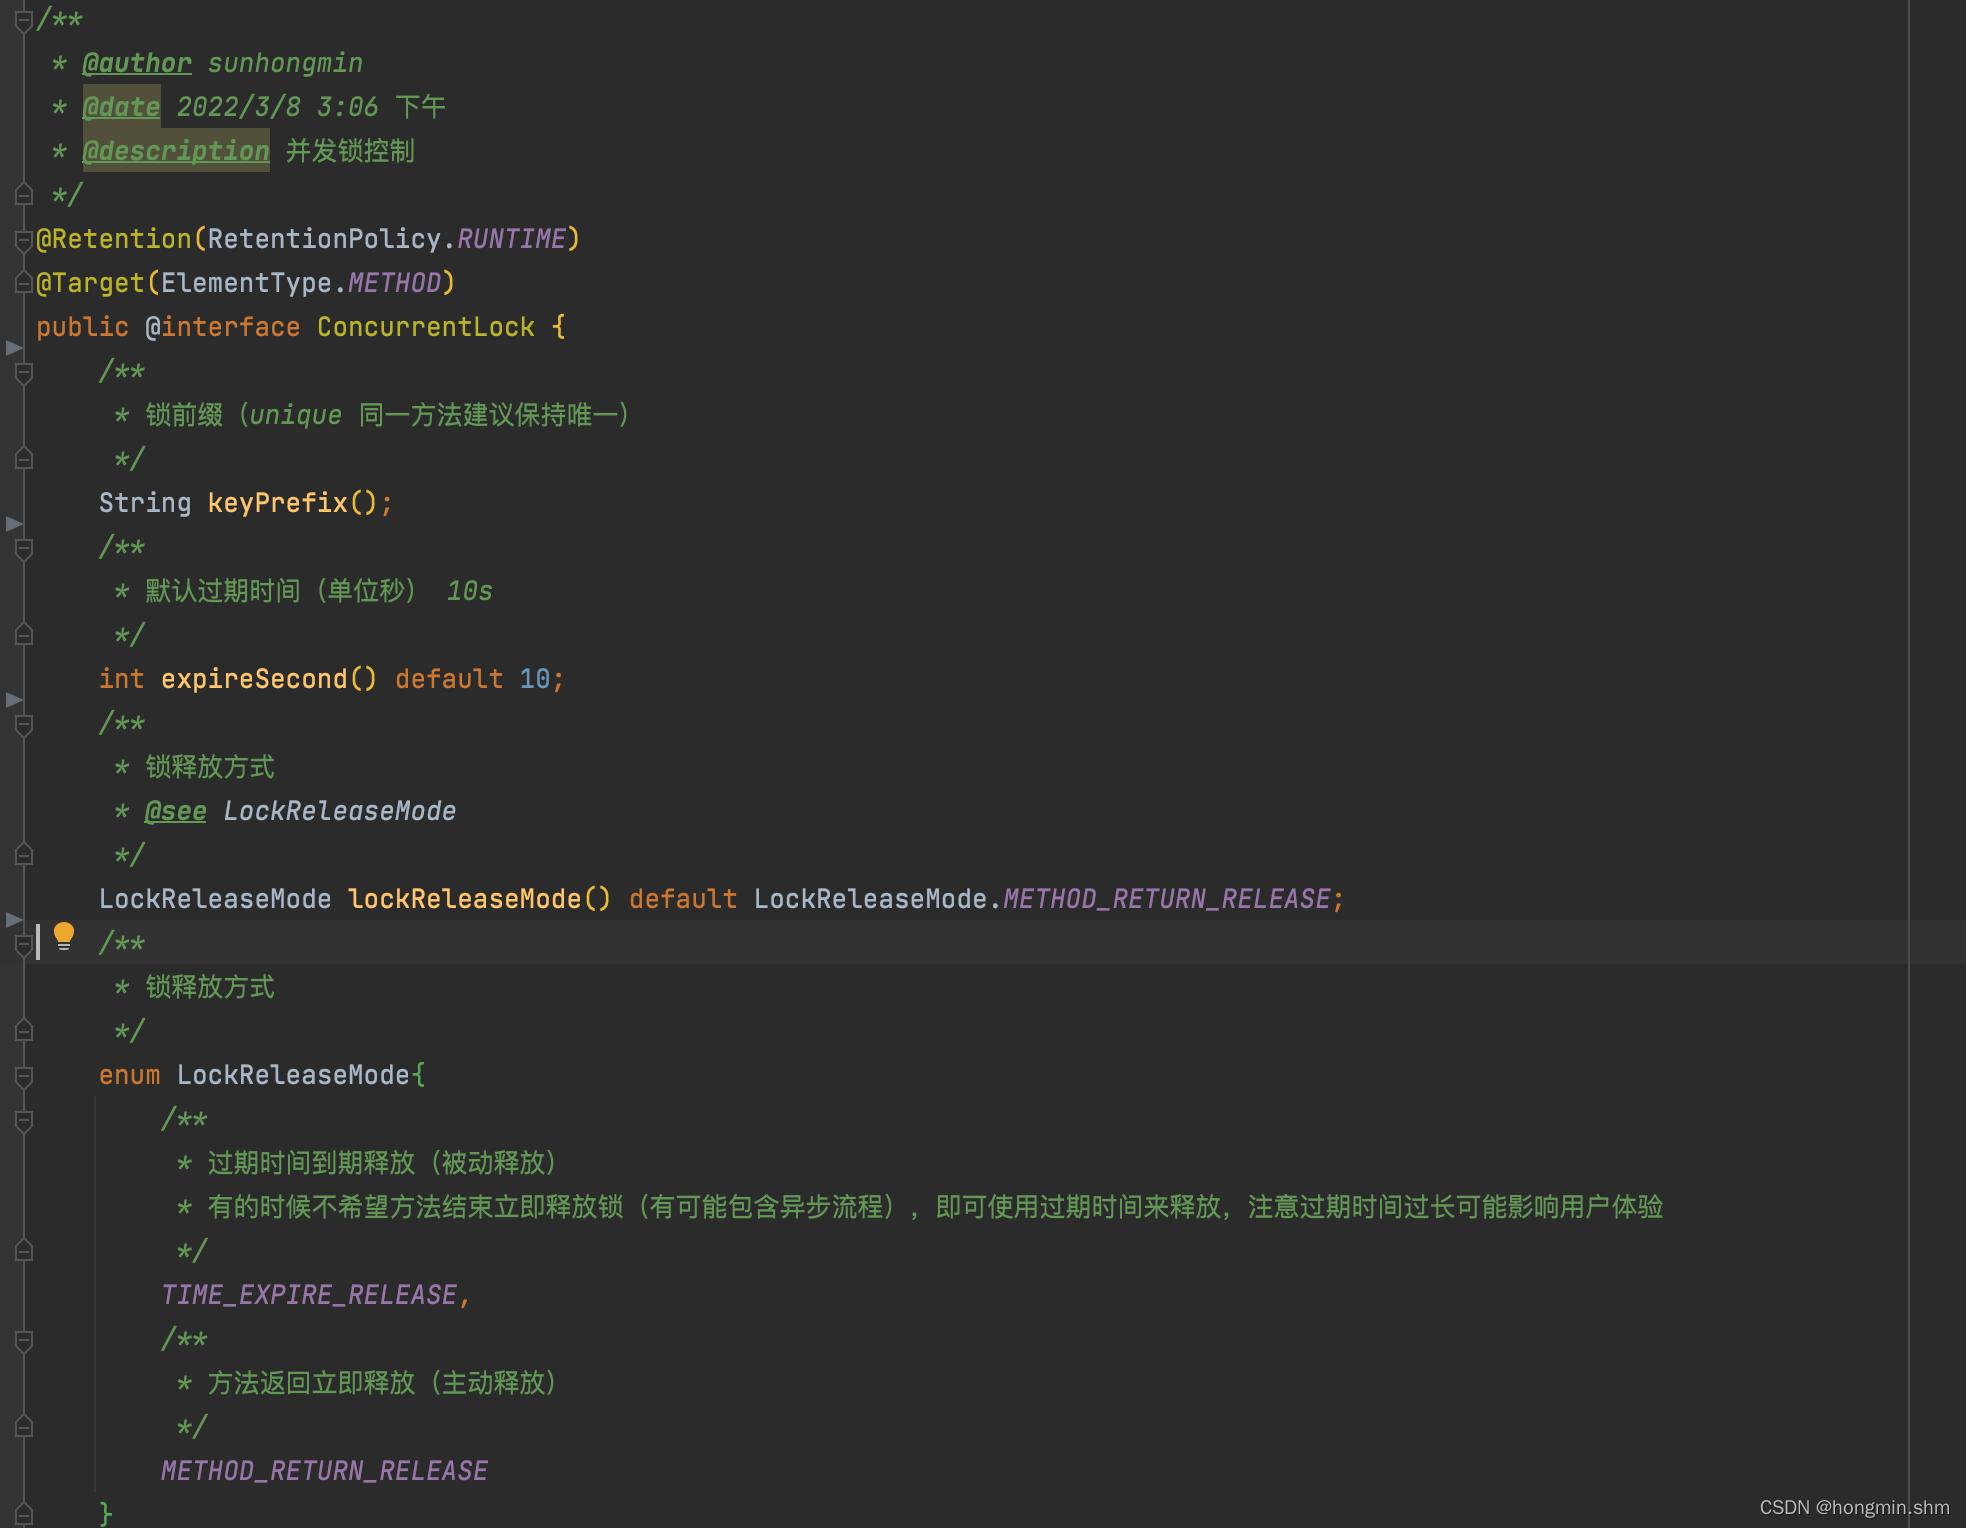This screenshot has width=1966, height=1528.
Task: Click the comment 过期时间到期释放（被动释放）
Action: click(x=382, y=1163)
